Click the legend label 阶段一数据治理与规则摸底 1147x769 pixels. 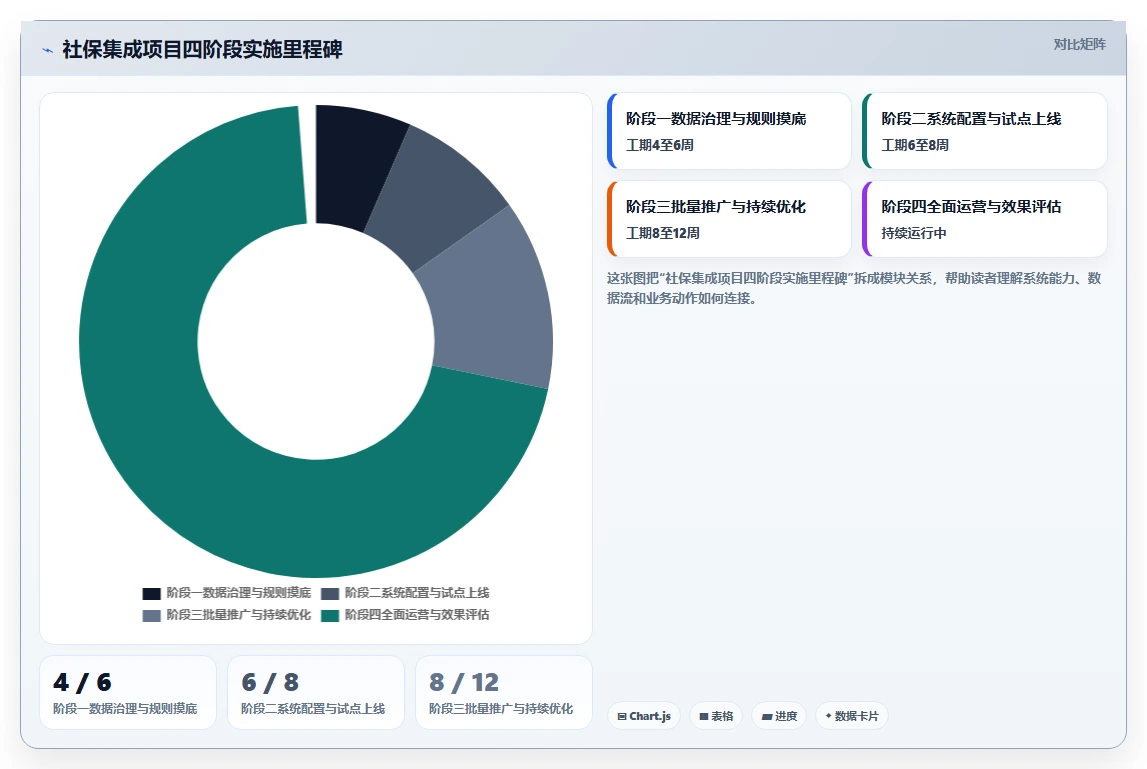pyautogui.click(x=238, y=593)
